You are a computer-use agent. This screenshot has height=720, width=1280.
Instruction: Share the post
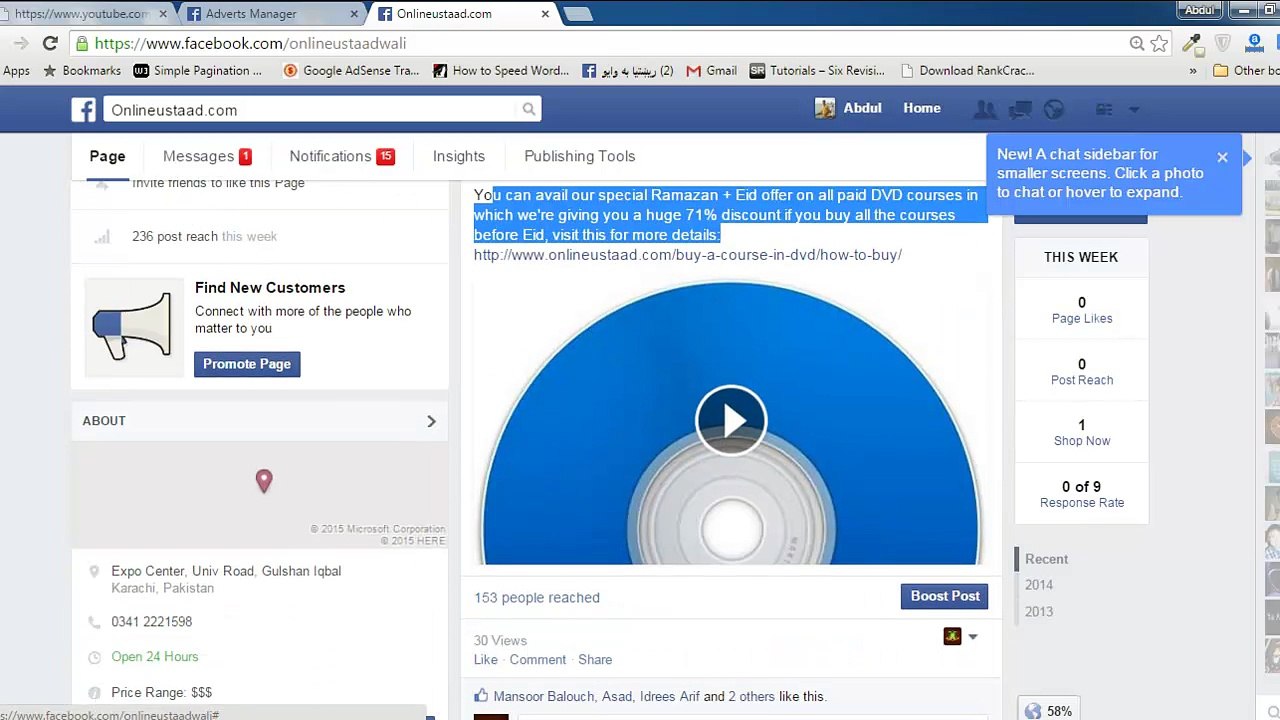[x=595, y=659]
